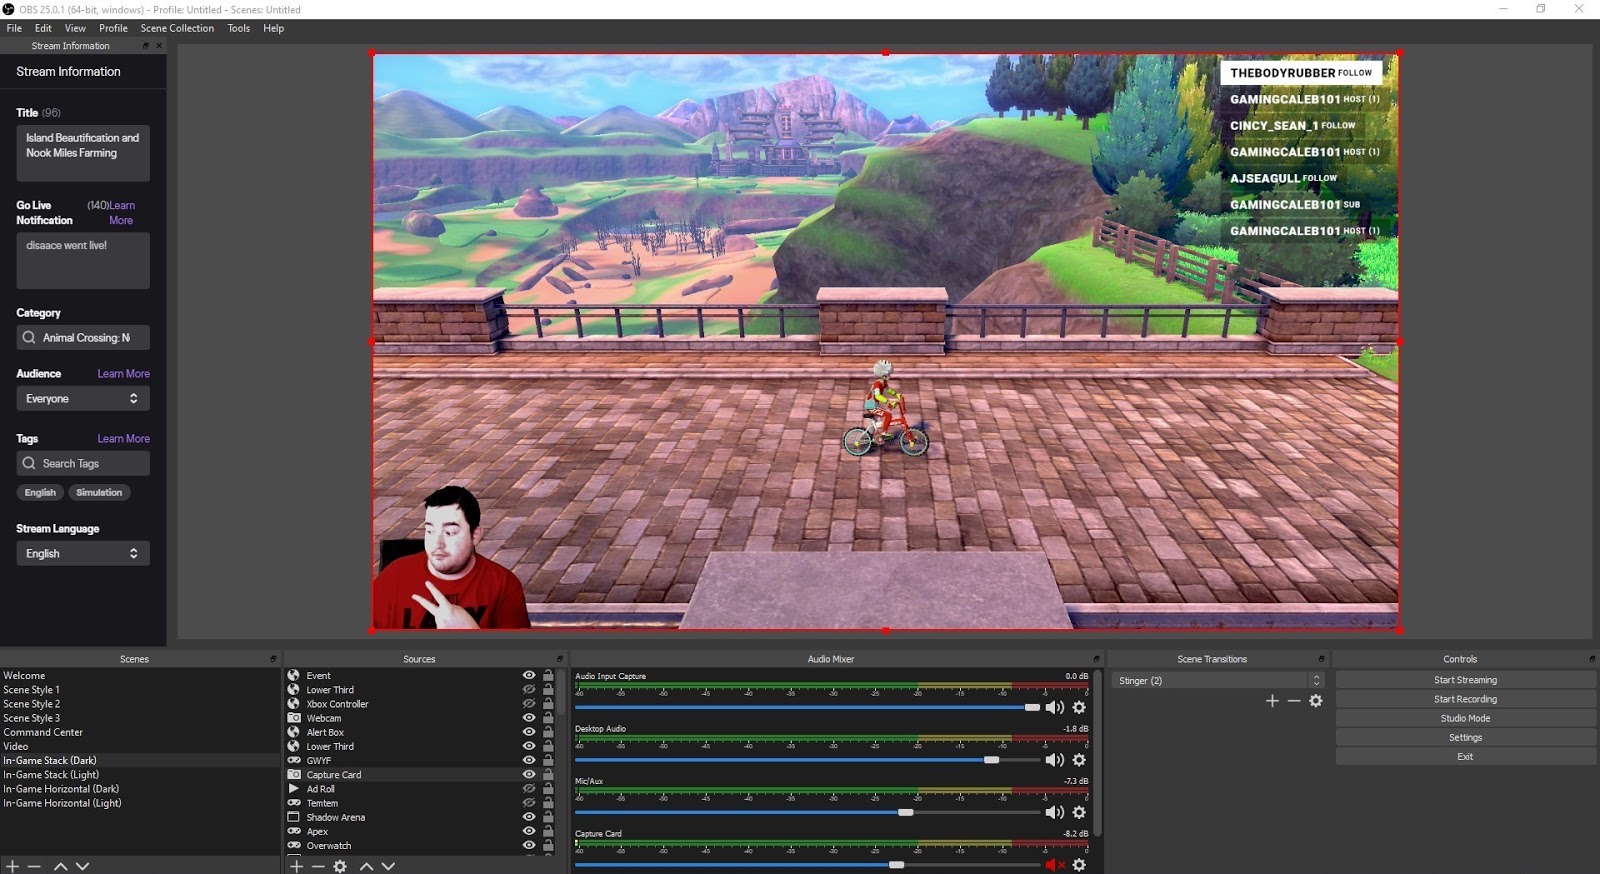Viewport: 1600px width, 874px height.
Task: Click Audio Input Capture volume slider handle
Action: (x=1032, y=707)
